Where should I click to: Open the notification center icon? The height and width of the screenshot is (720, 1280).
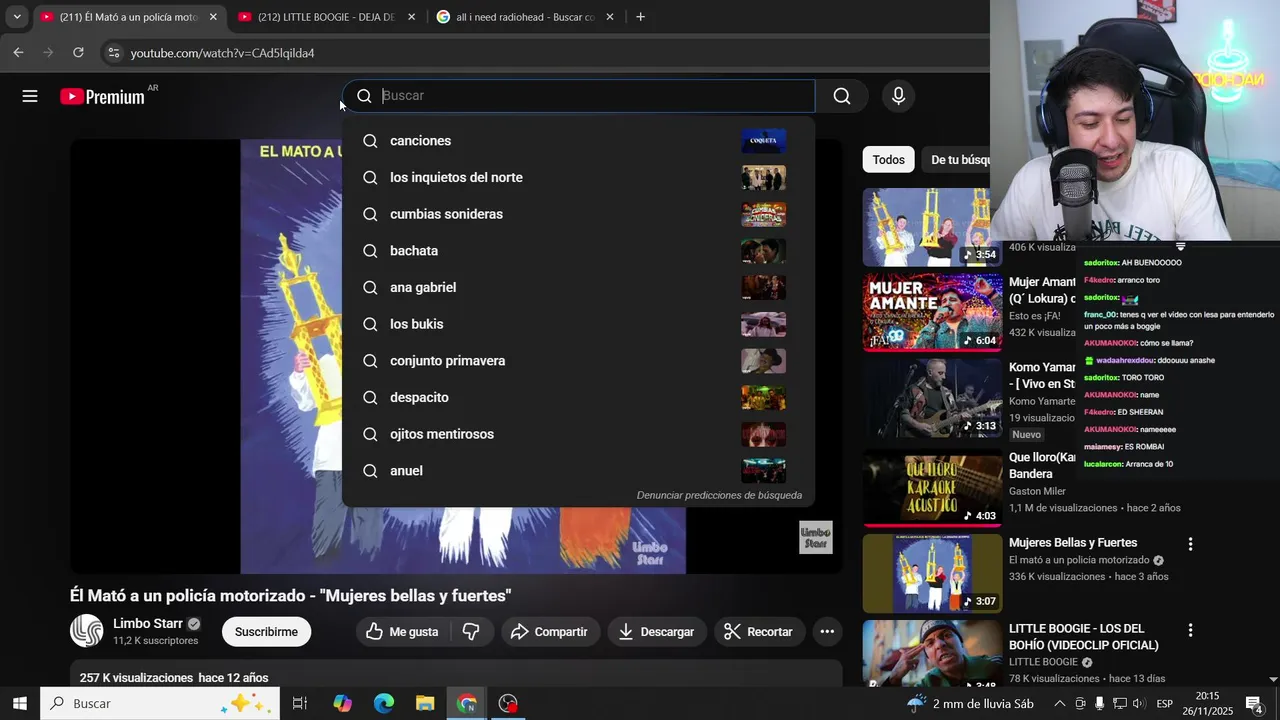(x=1254, y=704)
